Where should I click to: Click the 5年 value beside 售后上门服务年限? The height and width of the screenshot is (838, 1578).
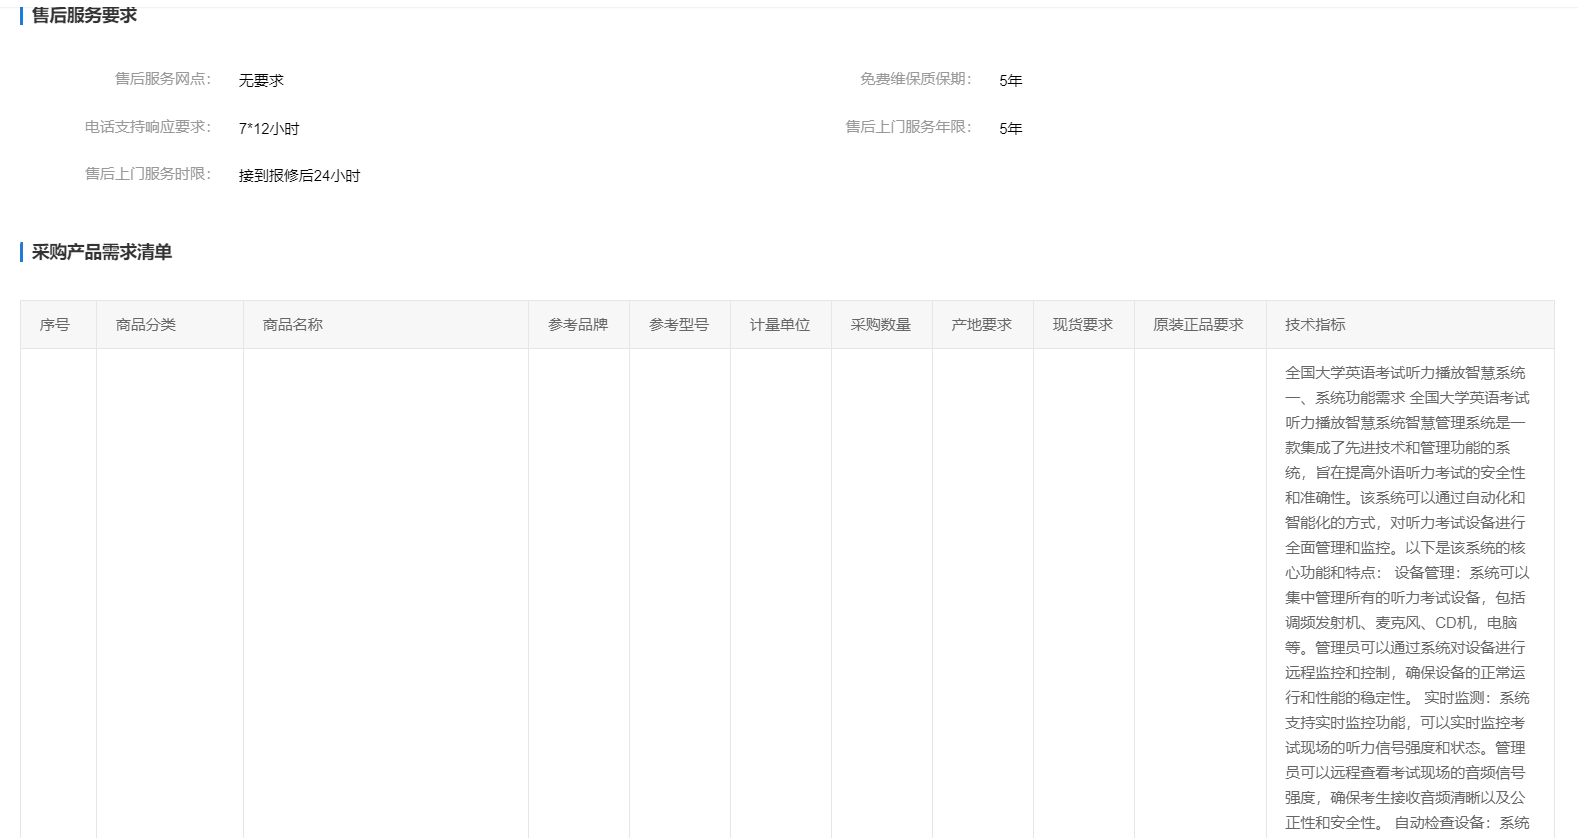[x=1010, y=128]
